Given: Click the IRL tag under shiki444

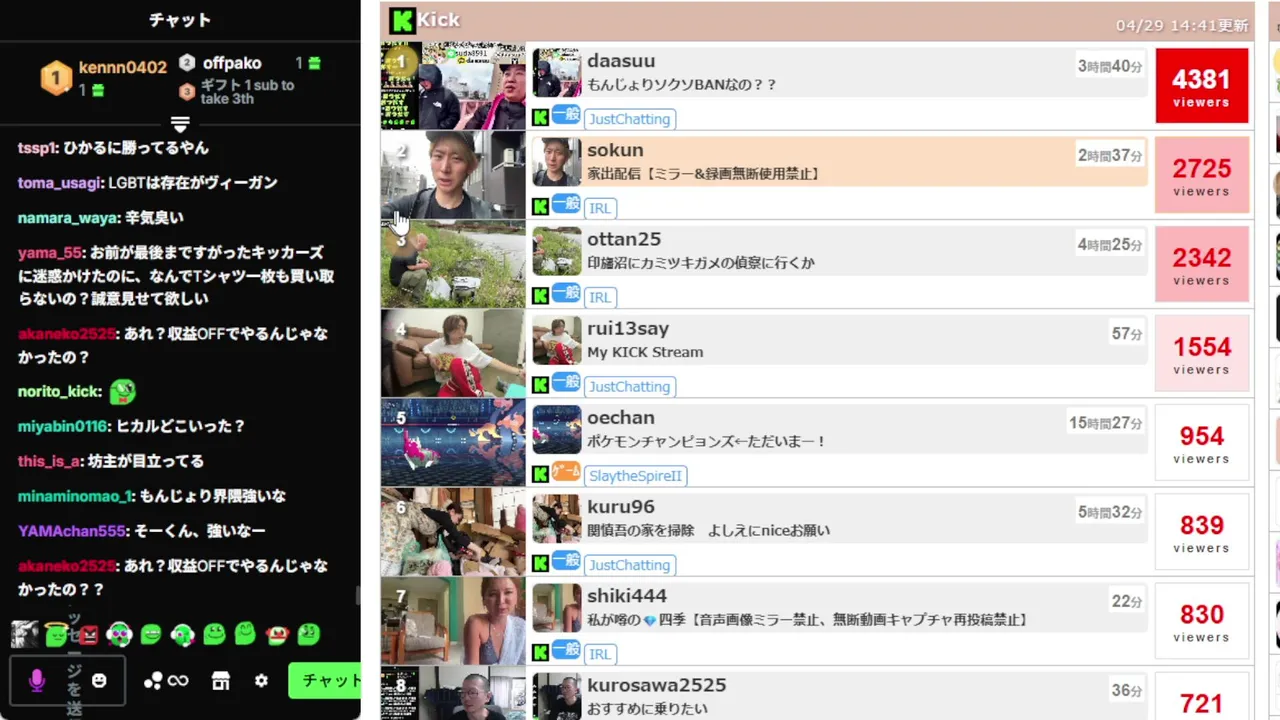Looking at the screenshot, I should point(600,654).
